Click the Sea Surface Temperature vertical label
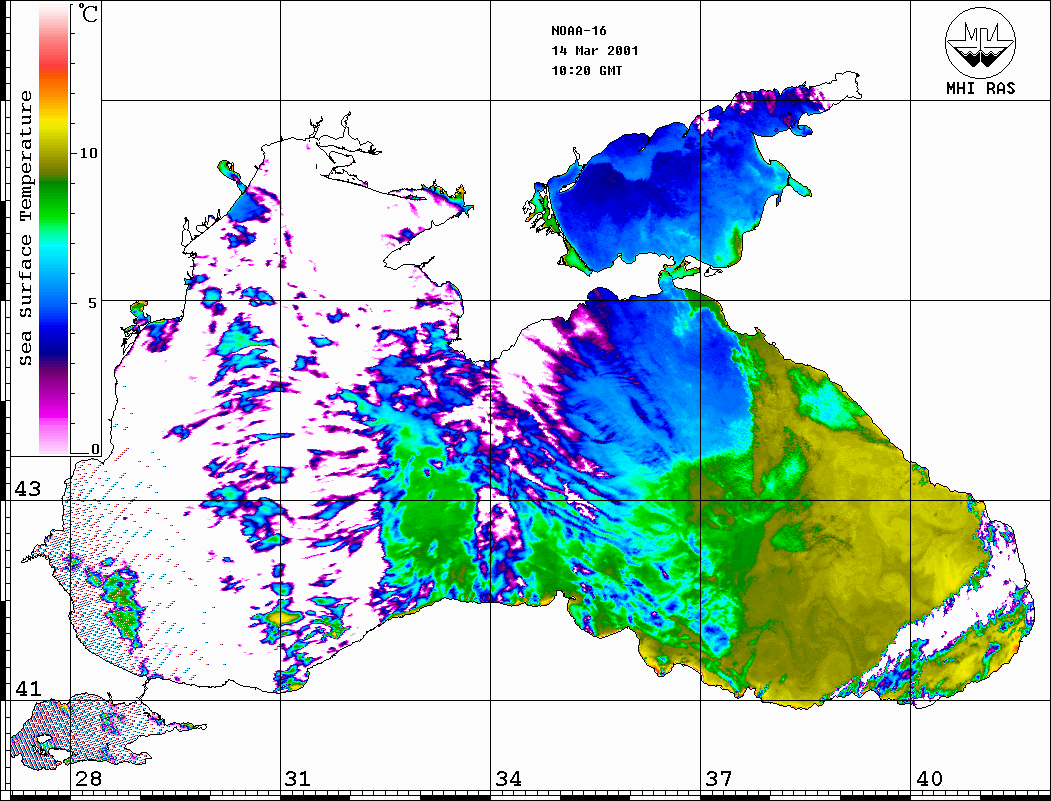 26,228
